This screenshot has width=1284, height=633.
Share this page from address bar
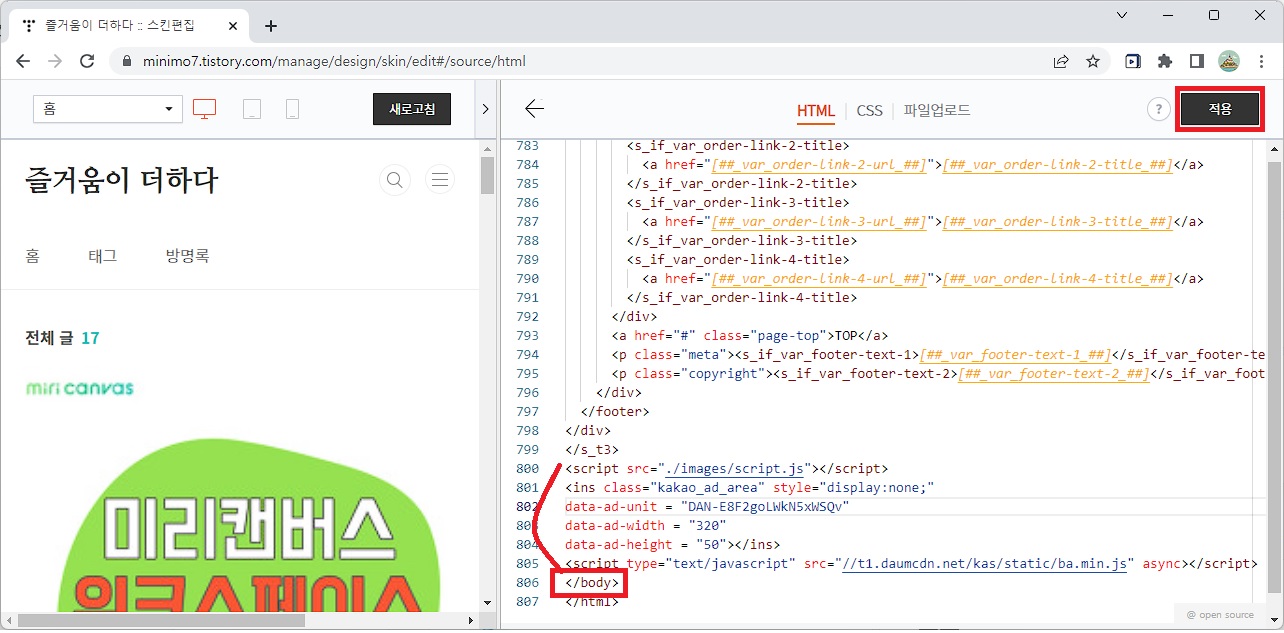[1061, 61]
